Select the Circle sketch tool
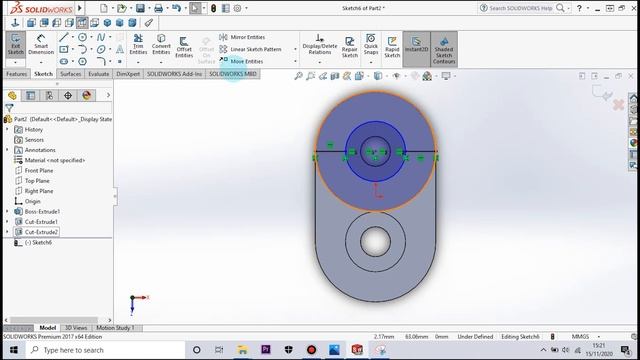Viewport: 640px width, 360px height. (x=82, y=38)
